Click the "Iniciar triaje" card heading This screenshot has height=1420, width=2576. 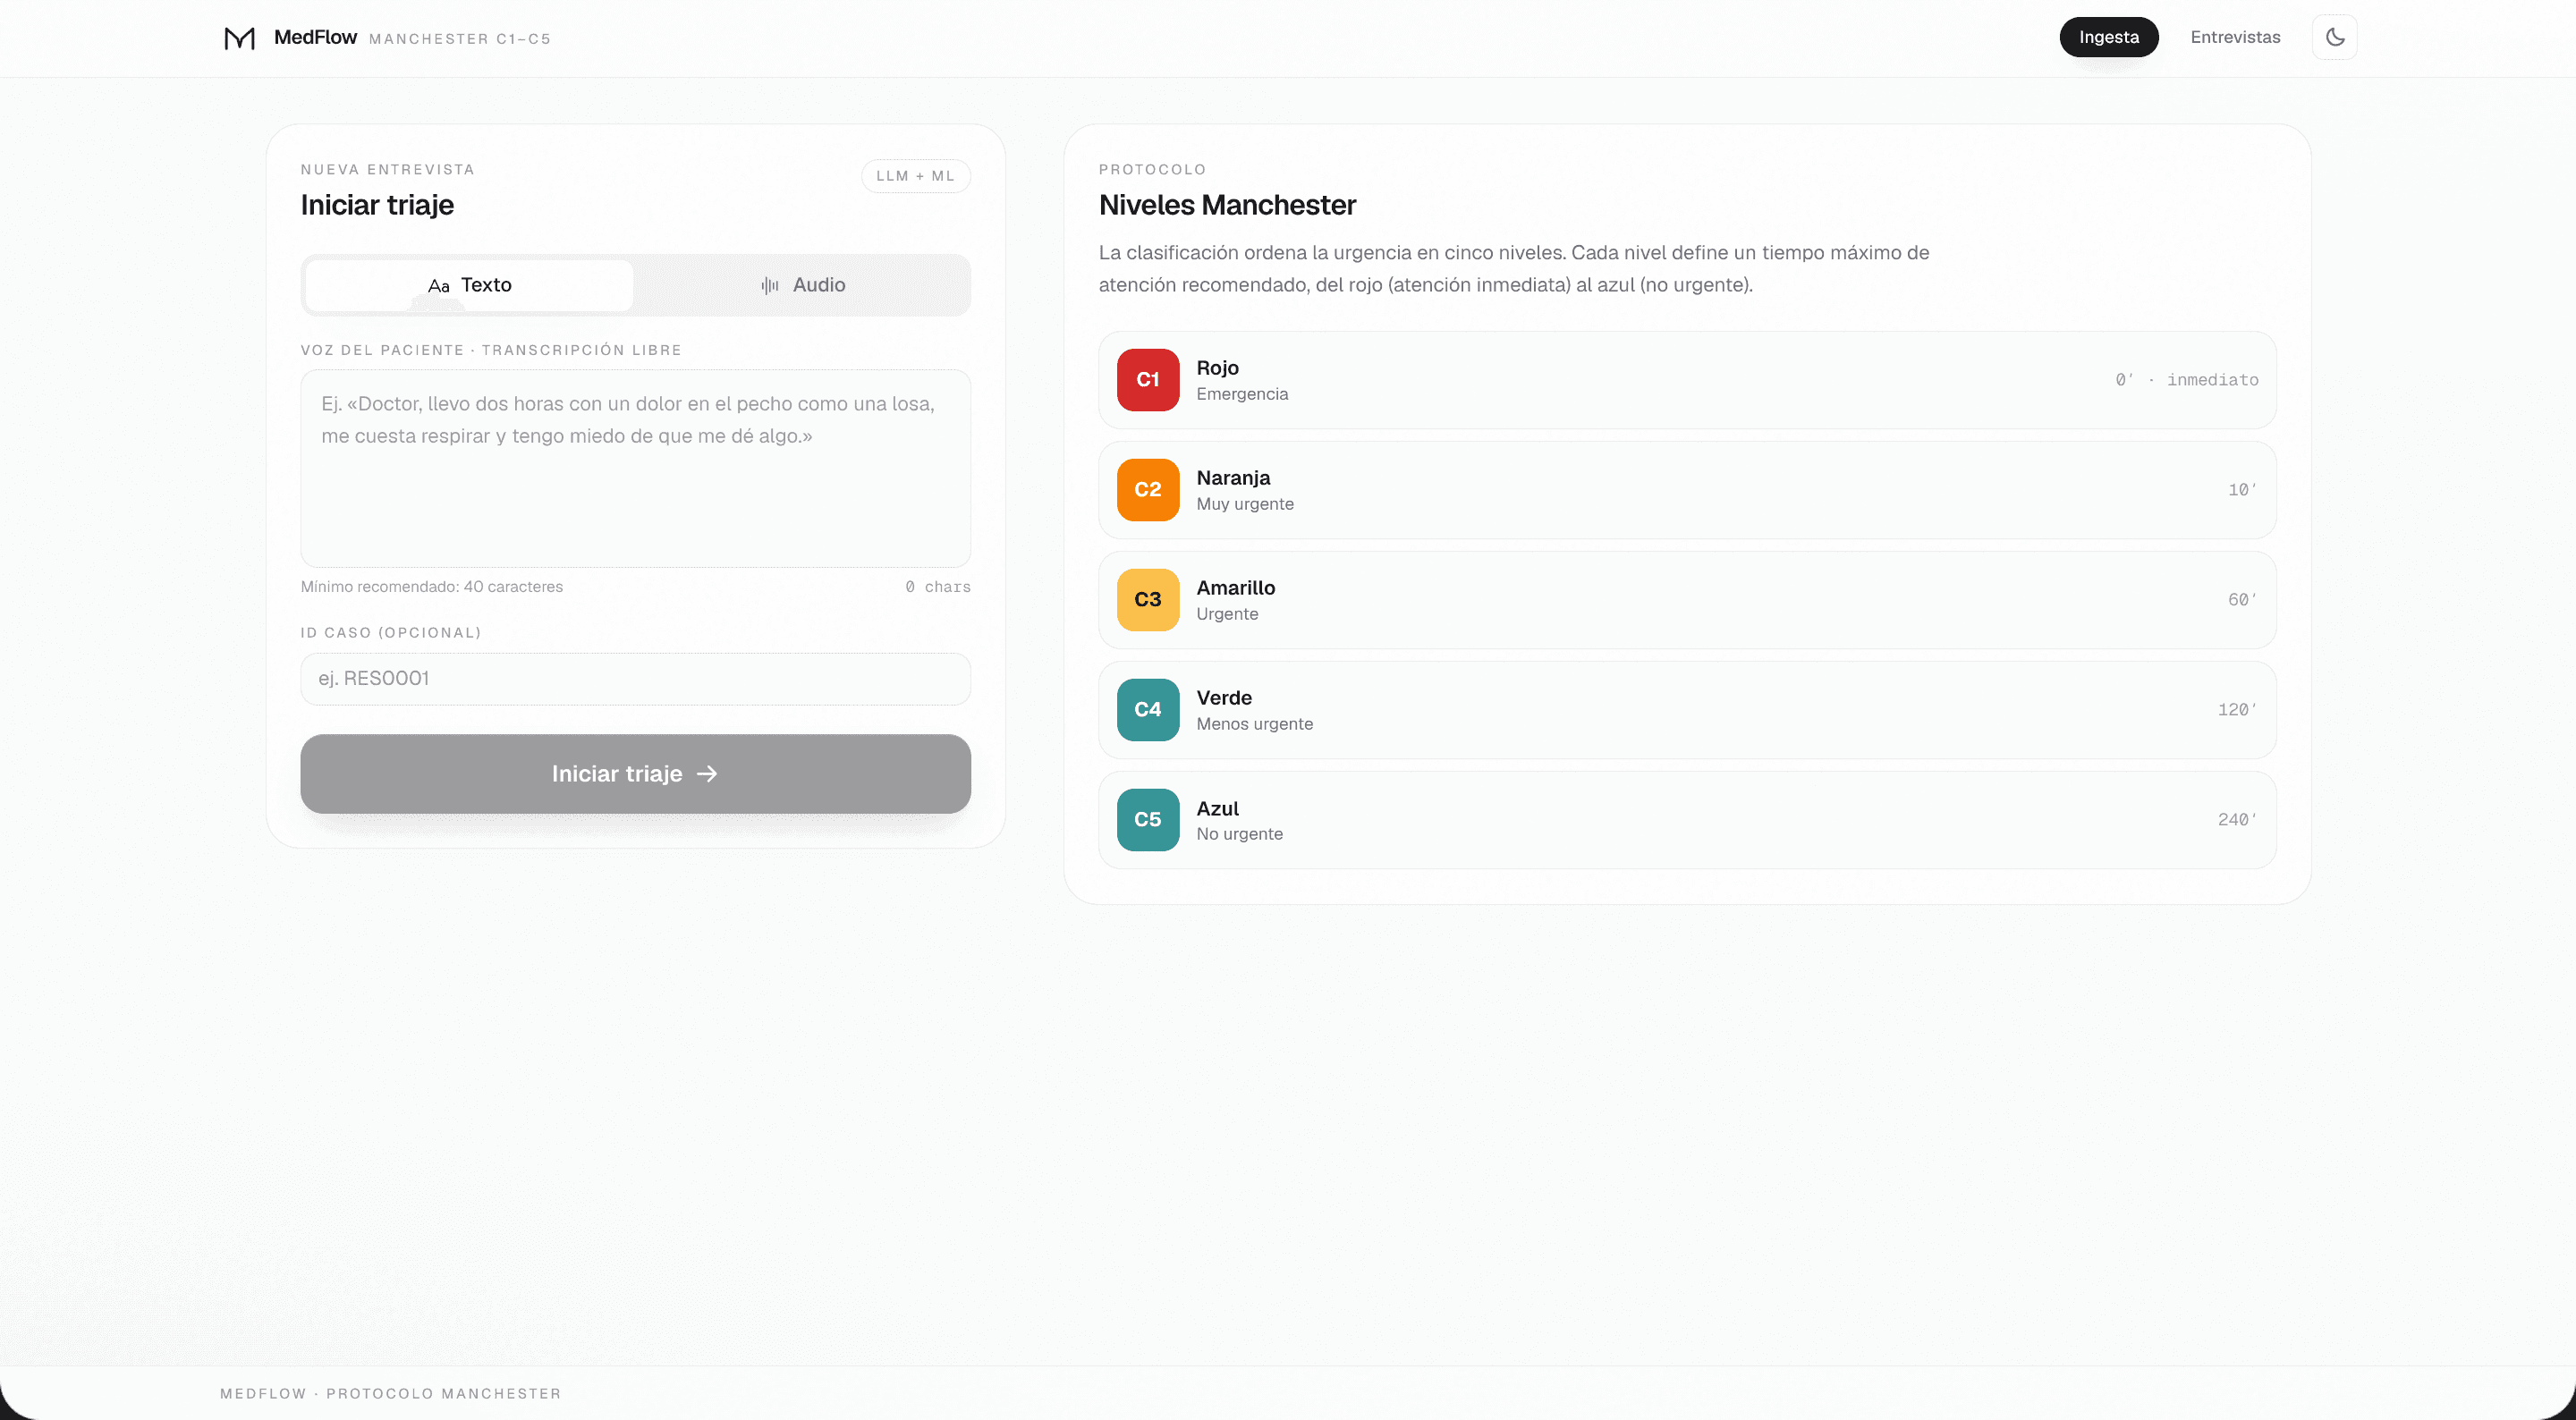pos(377,205)
